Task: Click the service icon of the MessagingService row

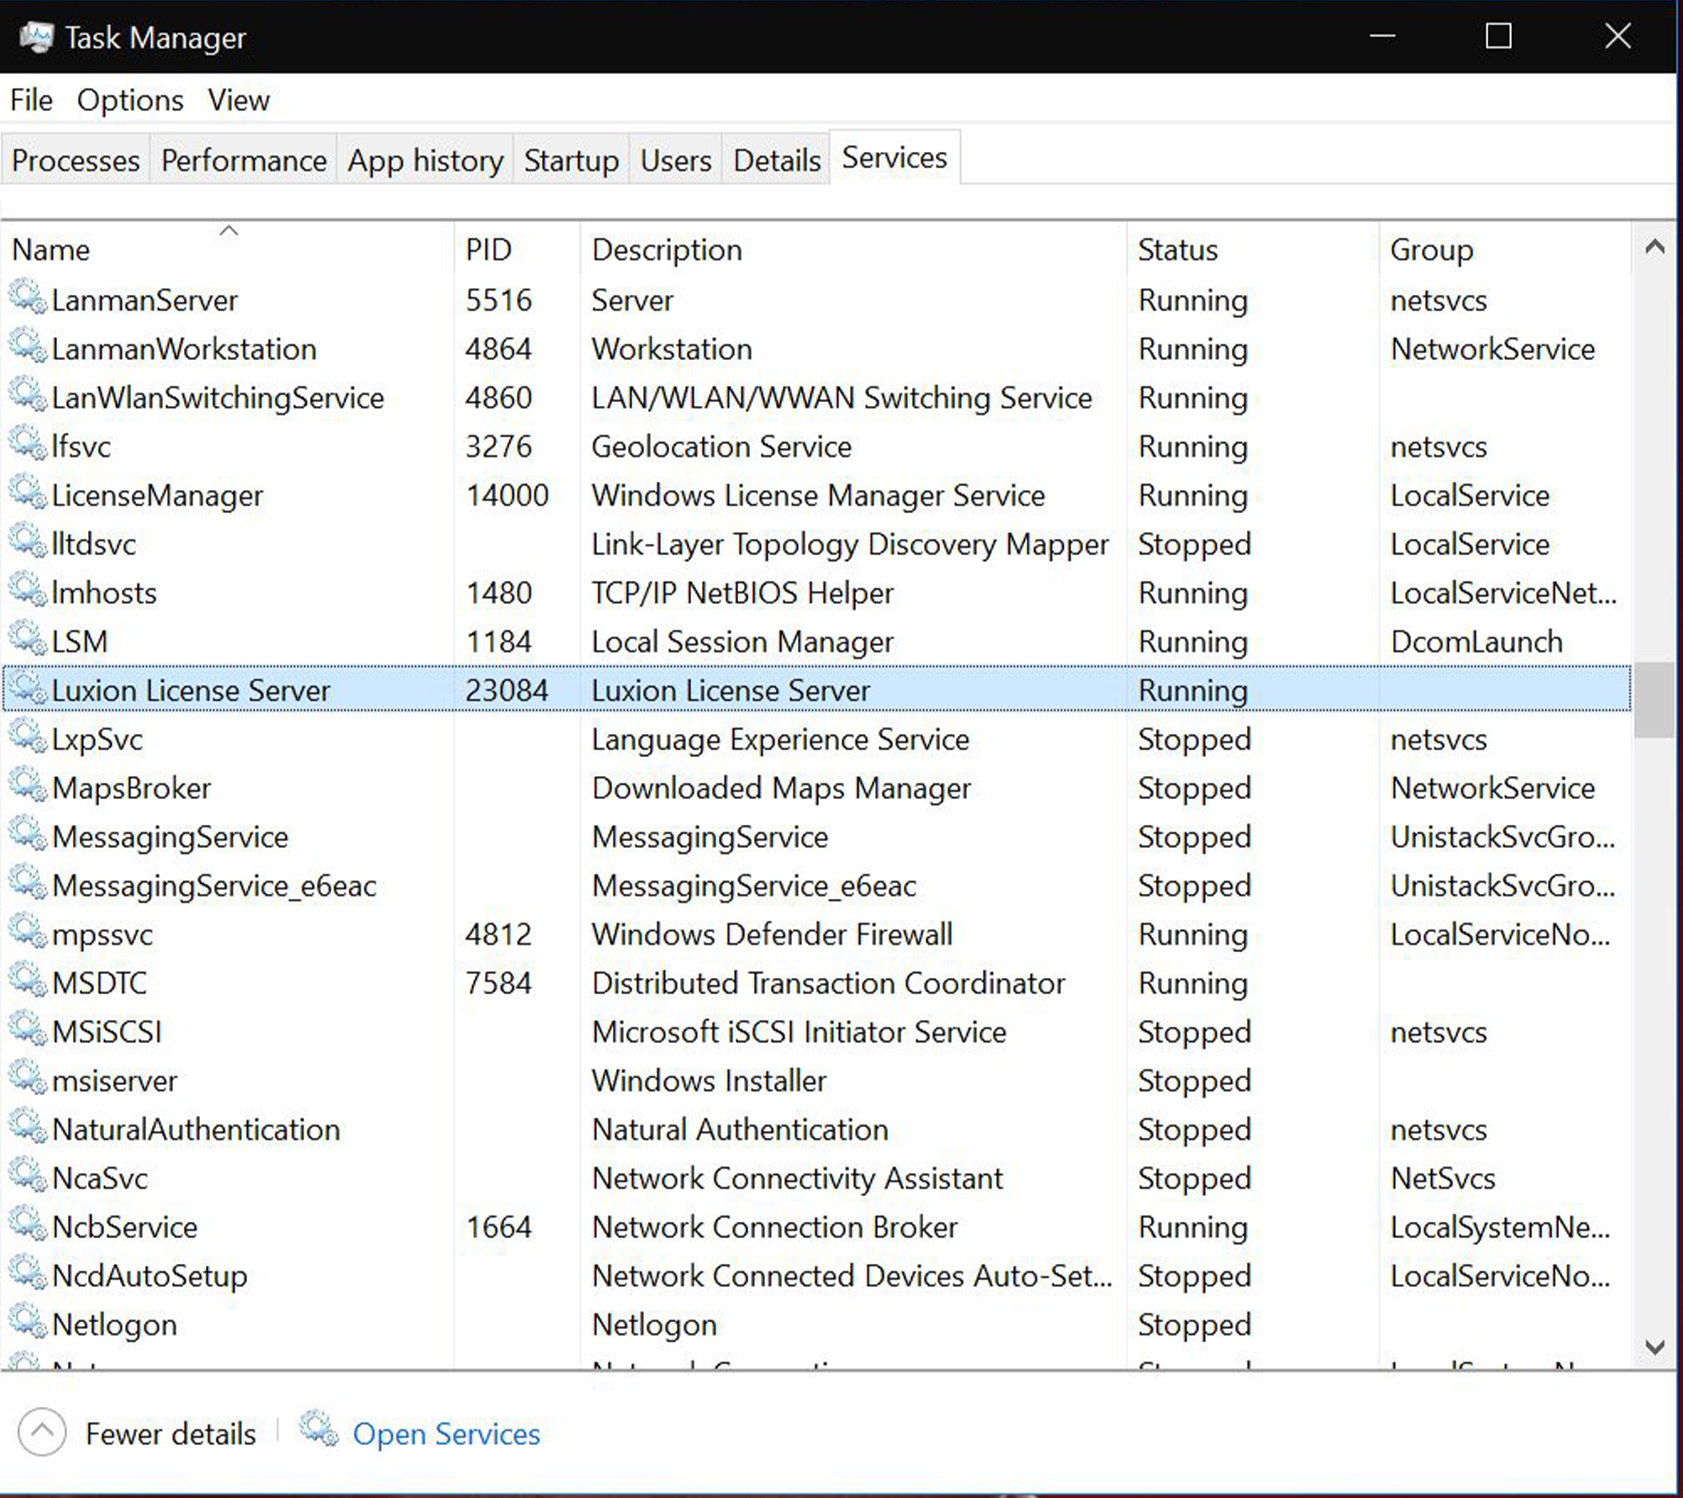Action: coord(28,835)
